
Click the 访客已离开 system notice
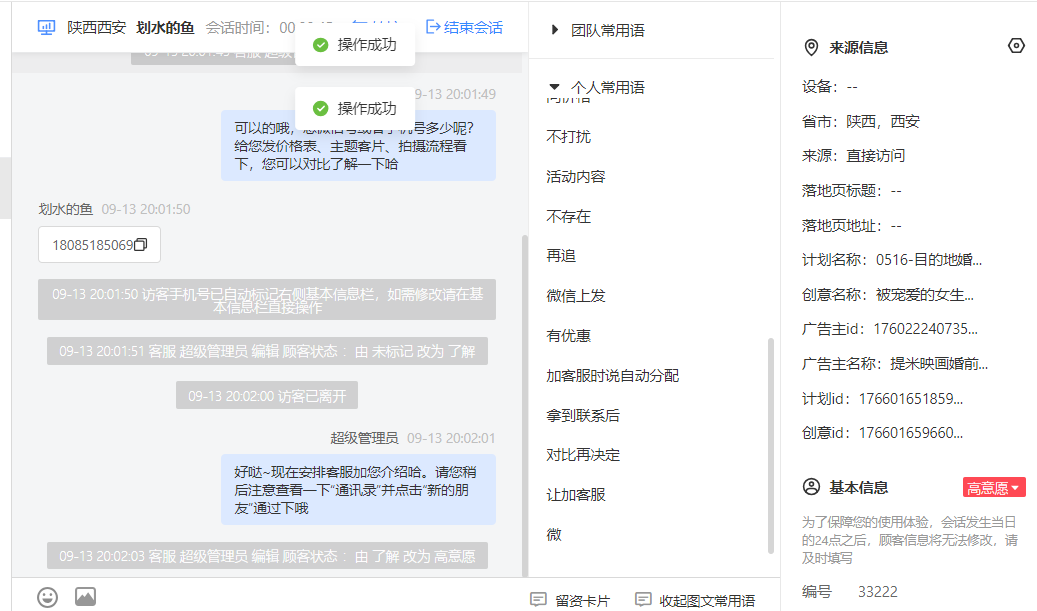coord(267,396)
